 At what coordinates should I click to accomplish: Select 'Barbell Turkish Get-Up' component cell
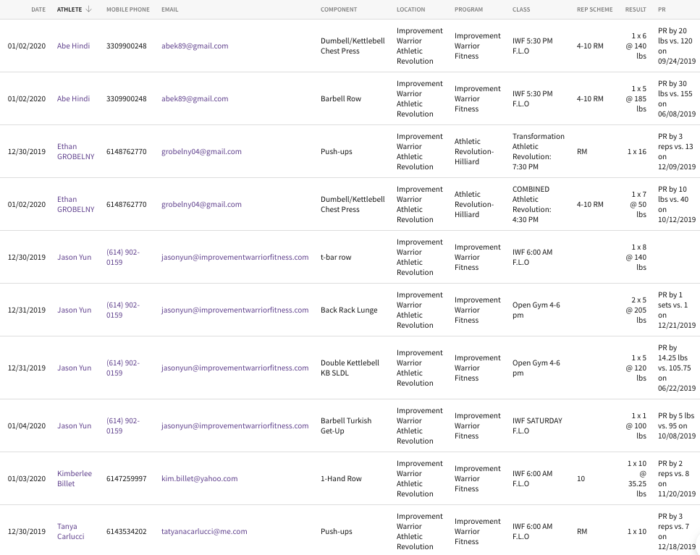pos(346,426)
